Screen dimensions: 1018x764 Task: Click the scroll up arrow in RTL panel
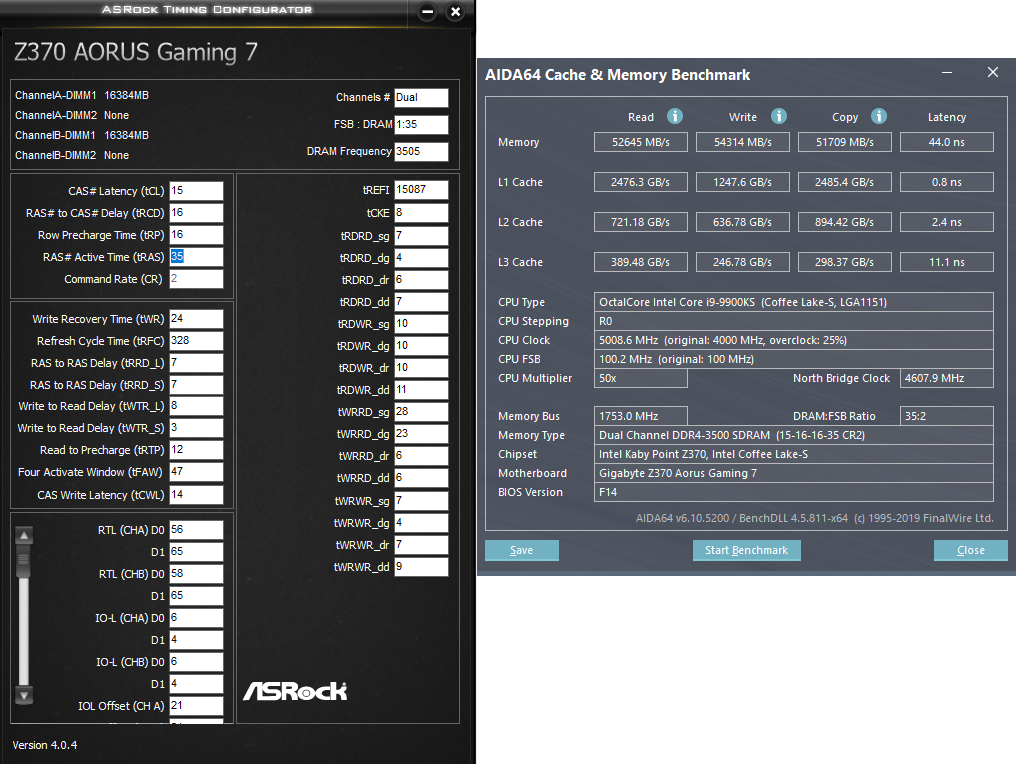(24, 536)
